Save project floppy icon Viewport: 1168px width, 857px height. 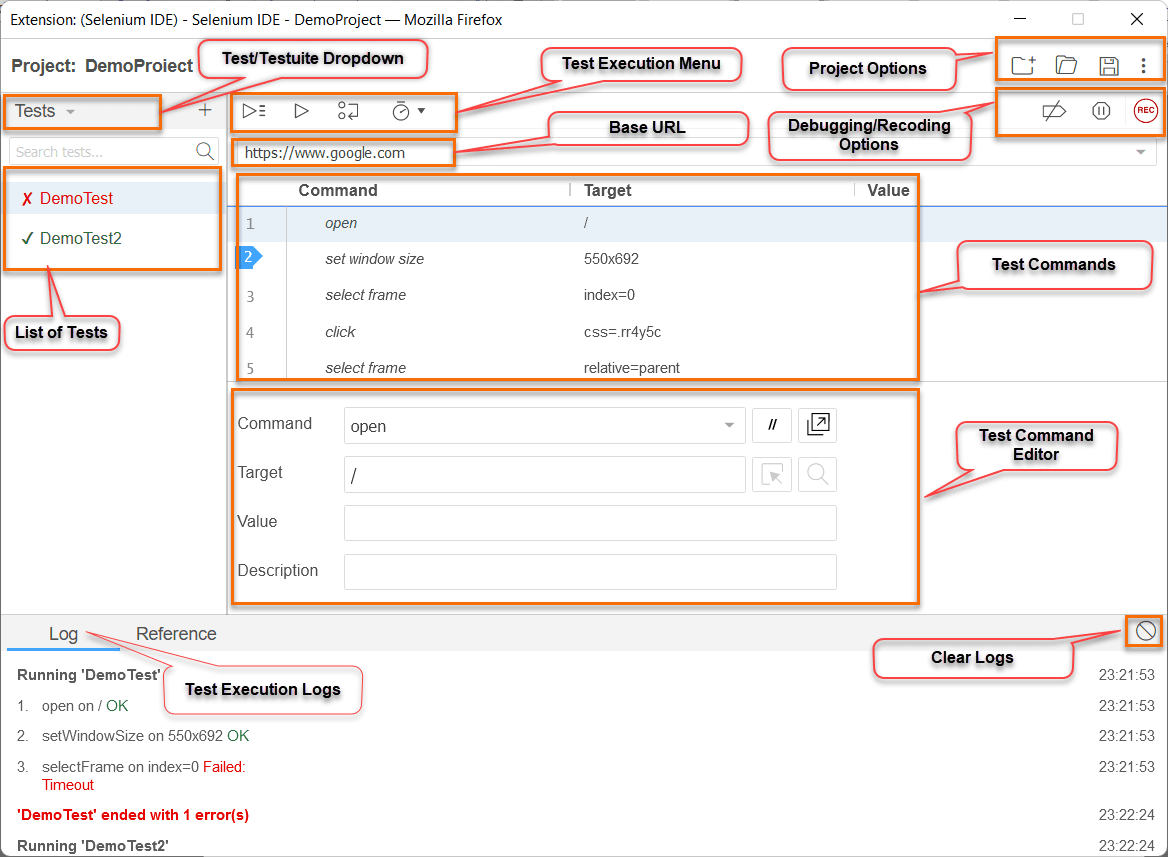(1108, 66)
